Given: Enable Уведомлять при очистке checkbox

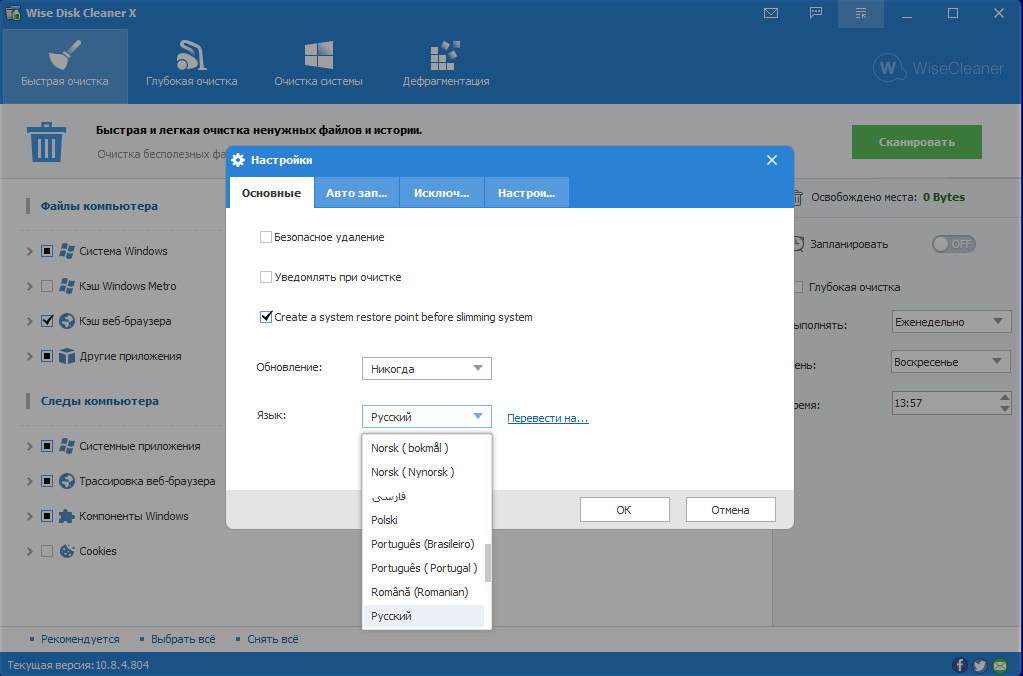Looking at the screenshot, I should (266, 277).
